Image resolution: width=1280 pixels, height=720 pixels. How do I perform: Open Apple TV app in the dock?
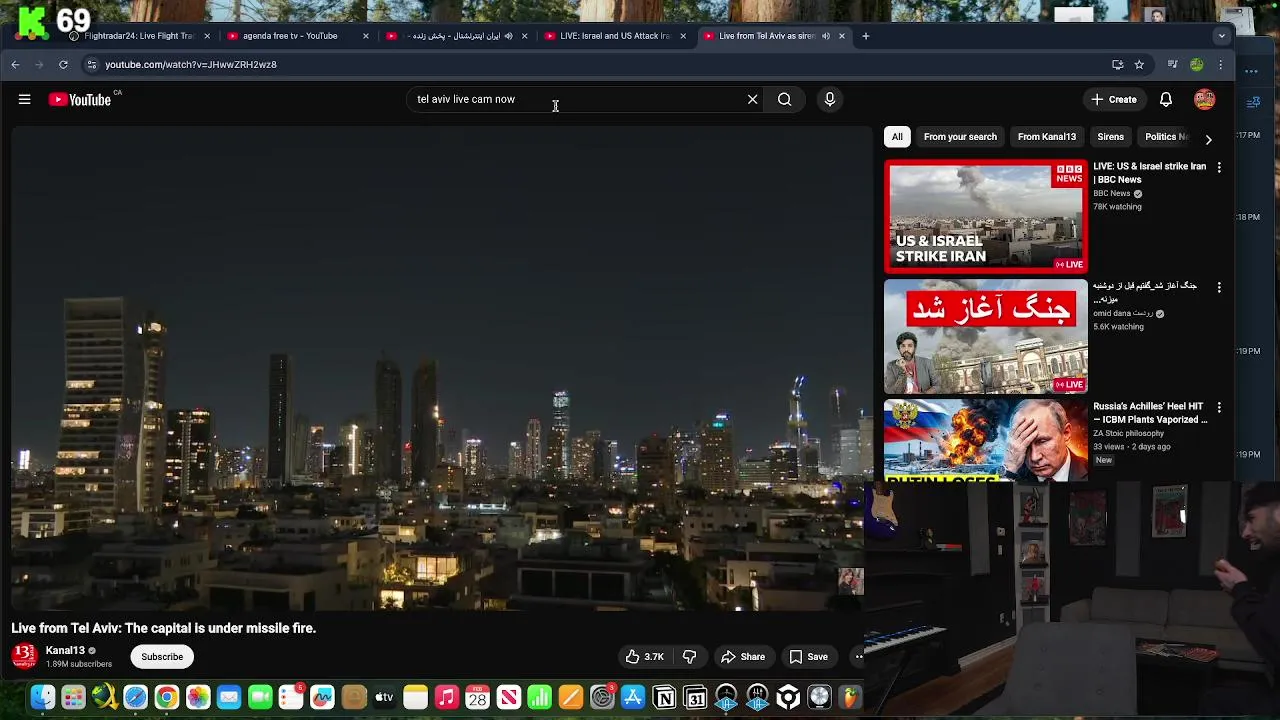tap(384, 697)
